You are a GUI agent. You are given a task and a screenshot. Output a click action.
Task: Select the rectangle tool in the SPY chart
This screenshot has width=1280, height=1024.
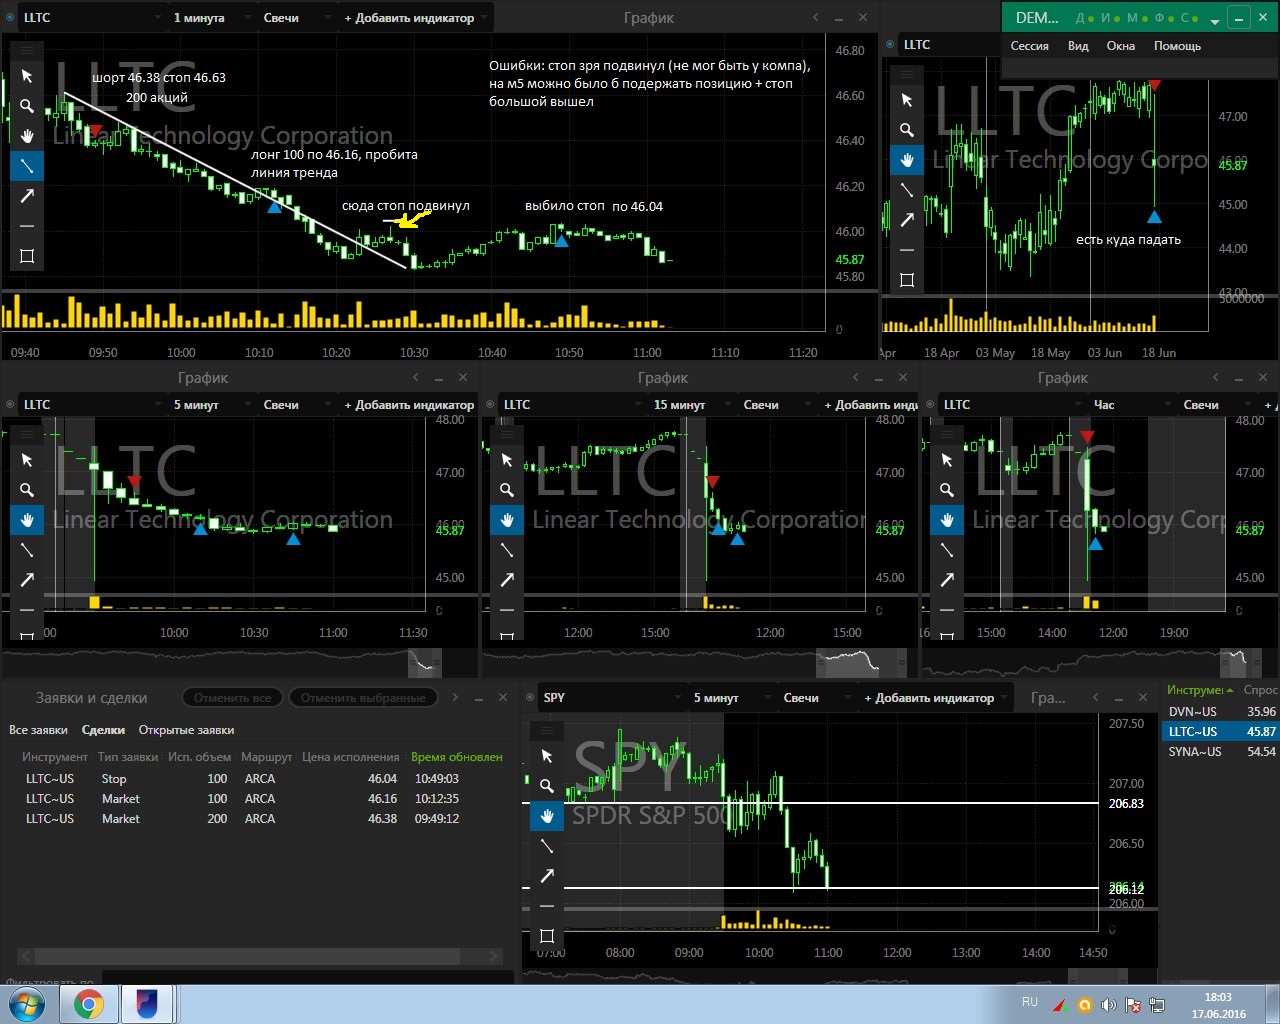[547, 936]
